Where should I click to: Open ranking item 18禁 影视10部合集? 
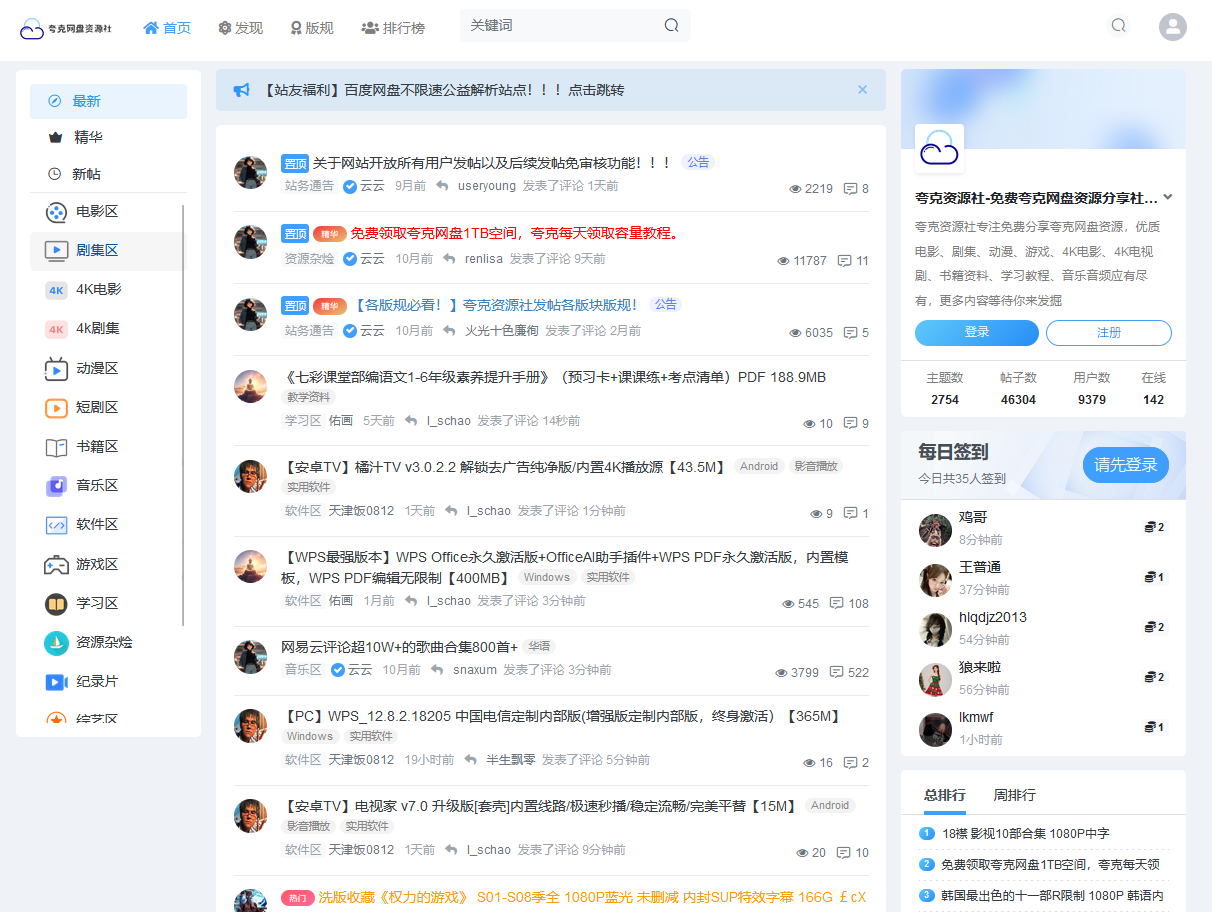[1025, 834]
